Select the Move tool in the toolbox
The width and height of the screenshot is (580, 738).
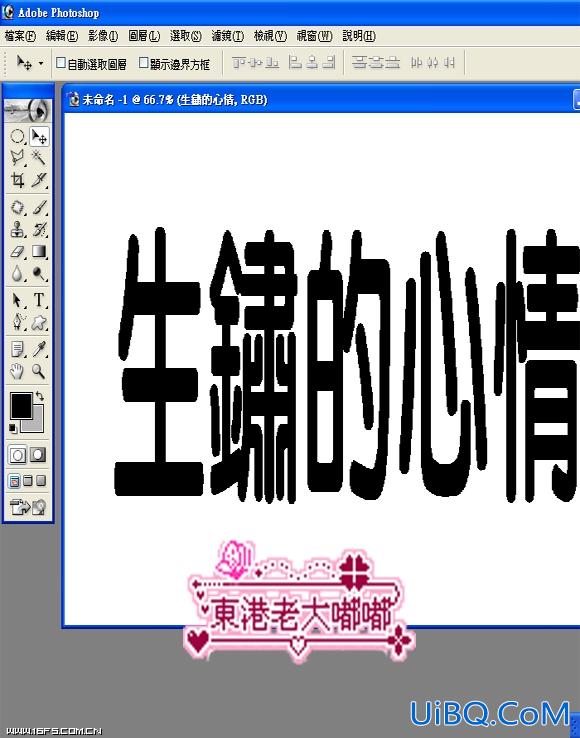[x=39, y=137]
